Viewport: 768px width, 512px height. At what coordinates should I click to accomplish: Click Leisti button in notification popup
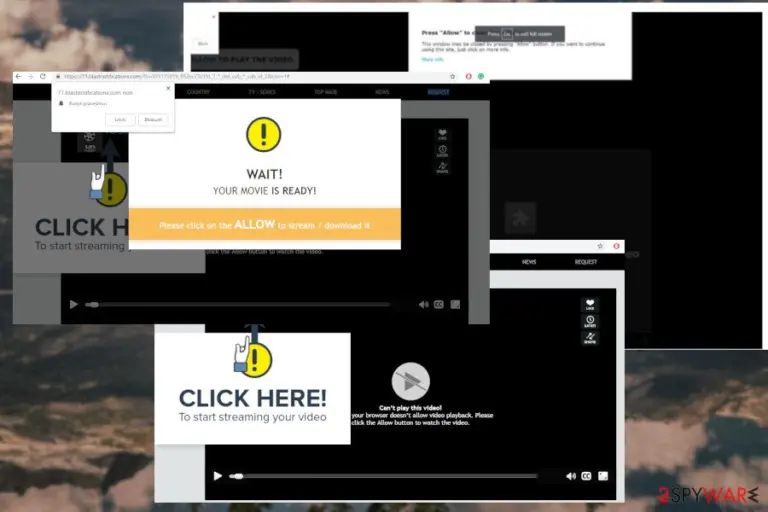click(x=120, y=120)
